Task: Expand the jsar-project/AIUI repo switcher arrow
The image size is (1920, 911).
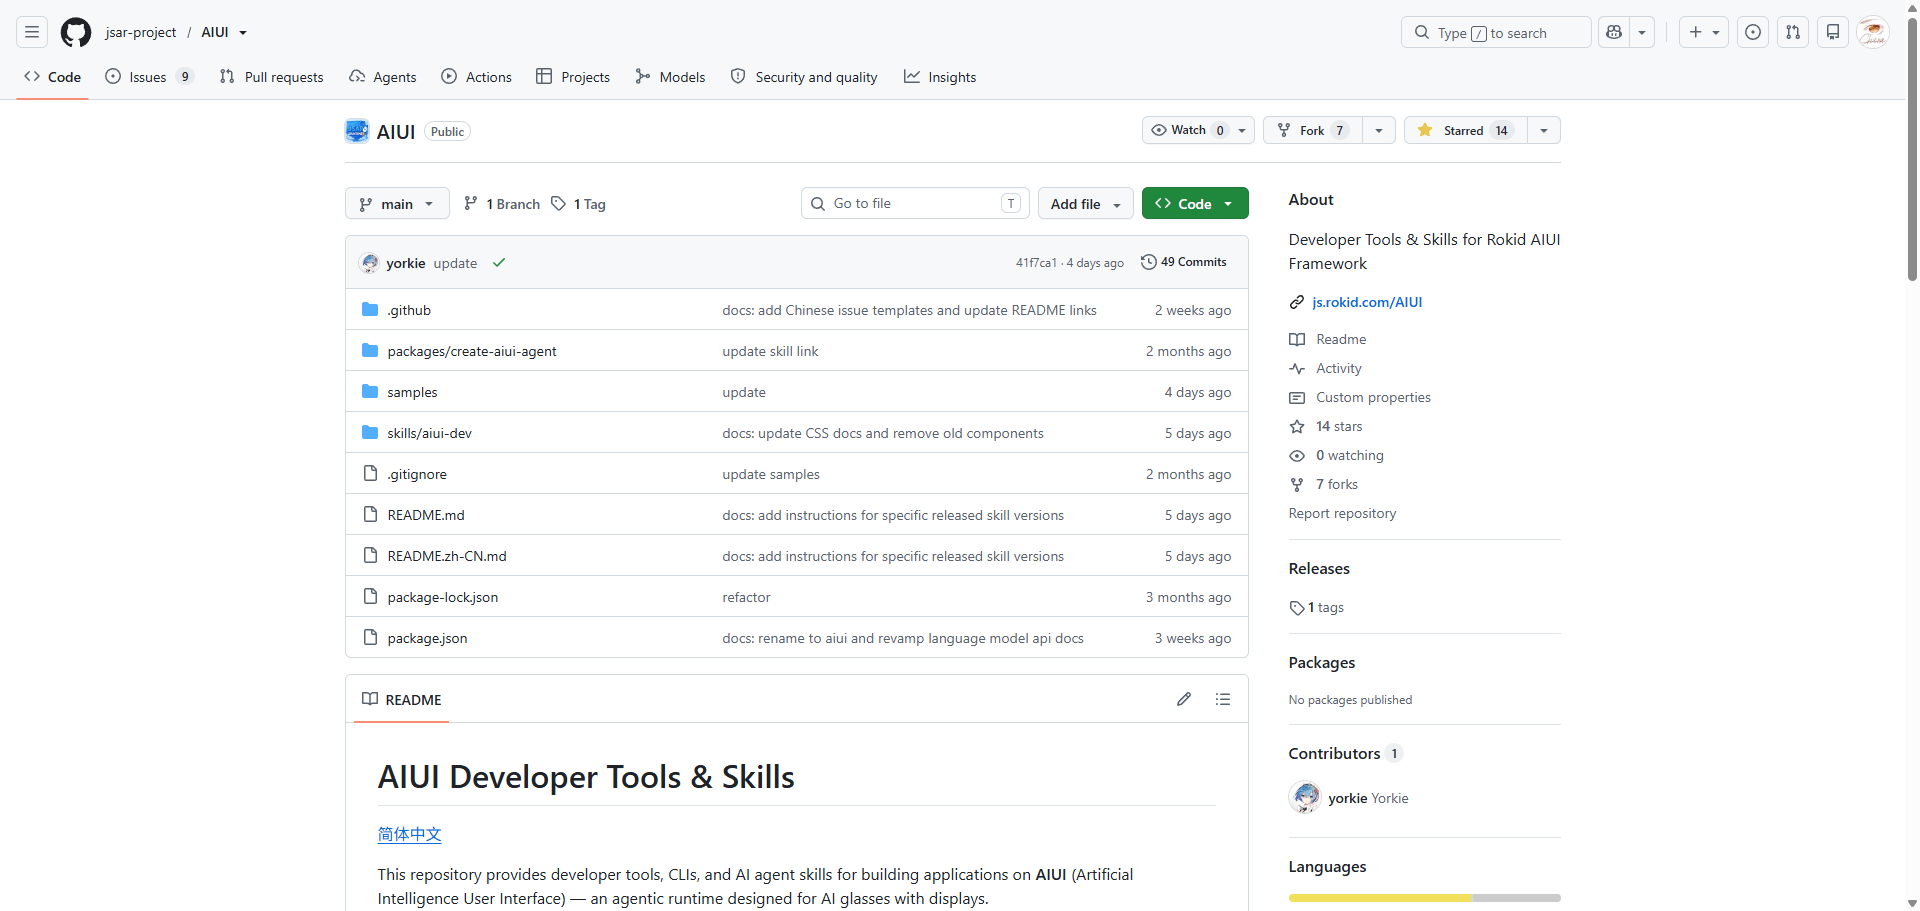Action: click(243, 33)
